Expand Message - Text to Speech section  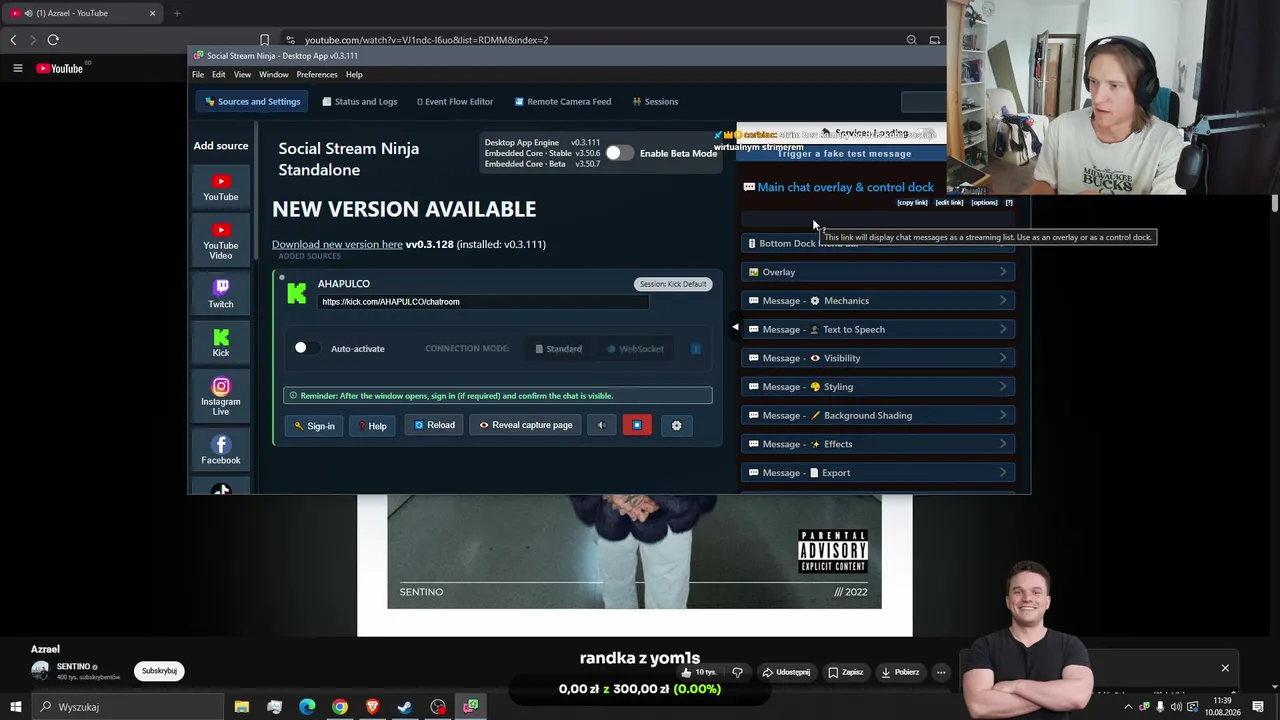pyautogui.click(x=878, y=329)
